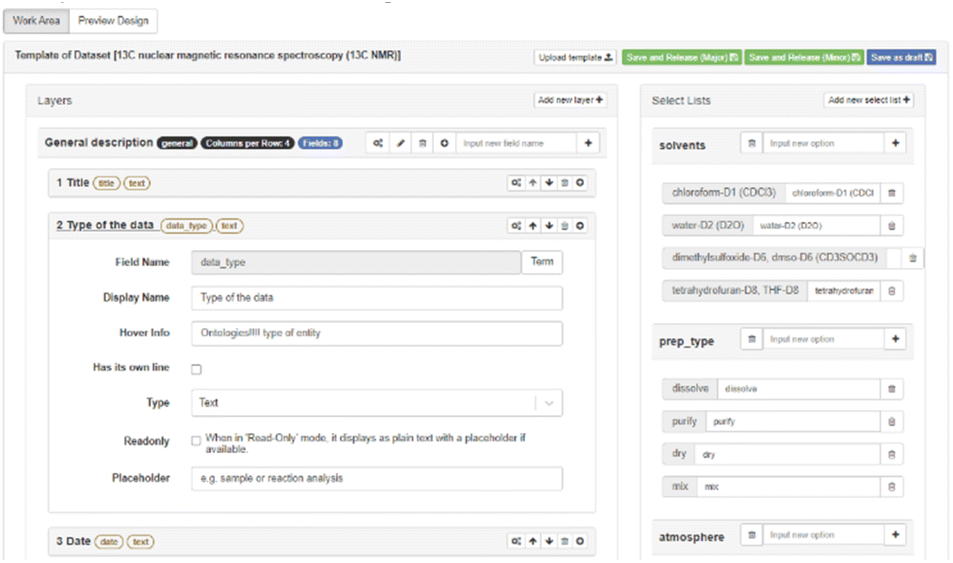Toggle the Readonly checkbox
Image resolution: width=953 pixels, height=563 pixels.
pyautogui.click(x=196, y=440)
